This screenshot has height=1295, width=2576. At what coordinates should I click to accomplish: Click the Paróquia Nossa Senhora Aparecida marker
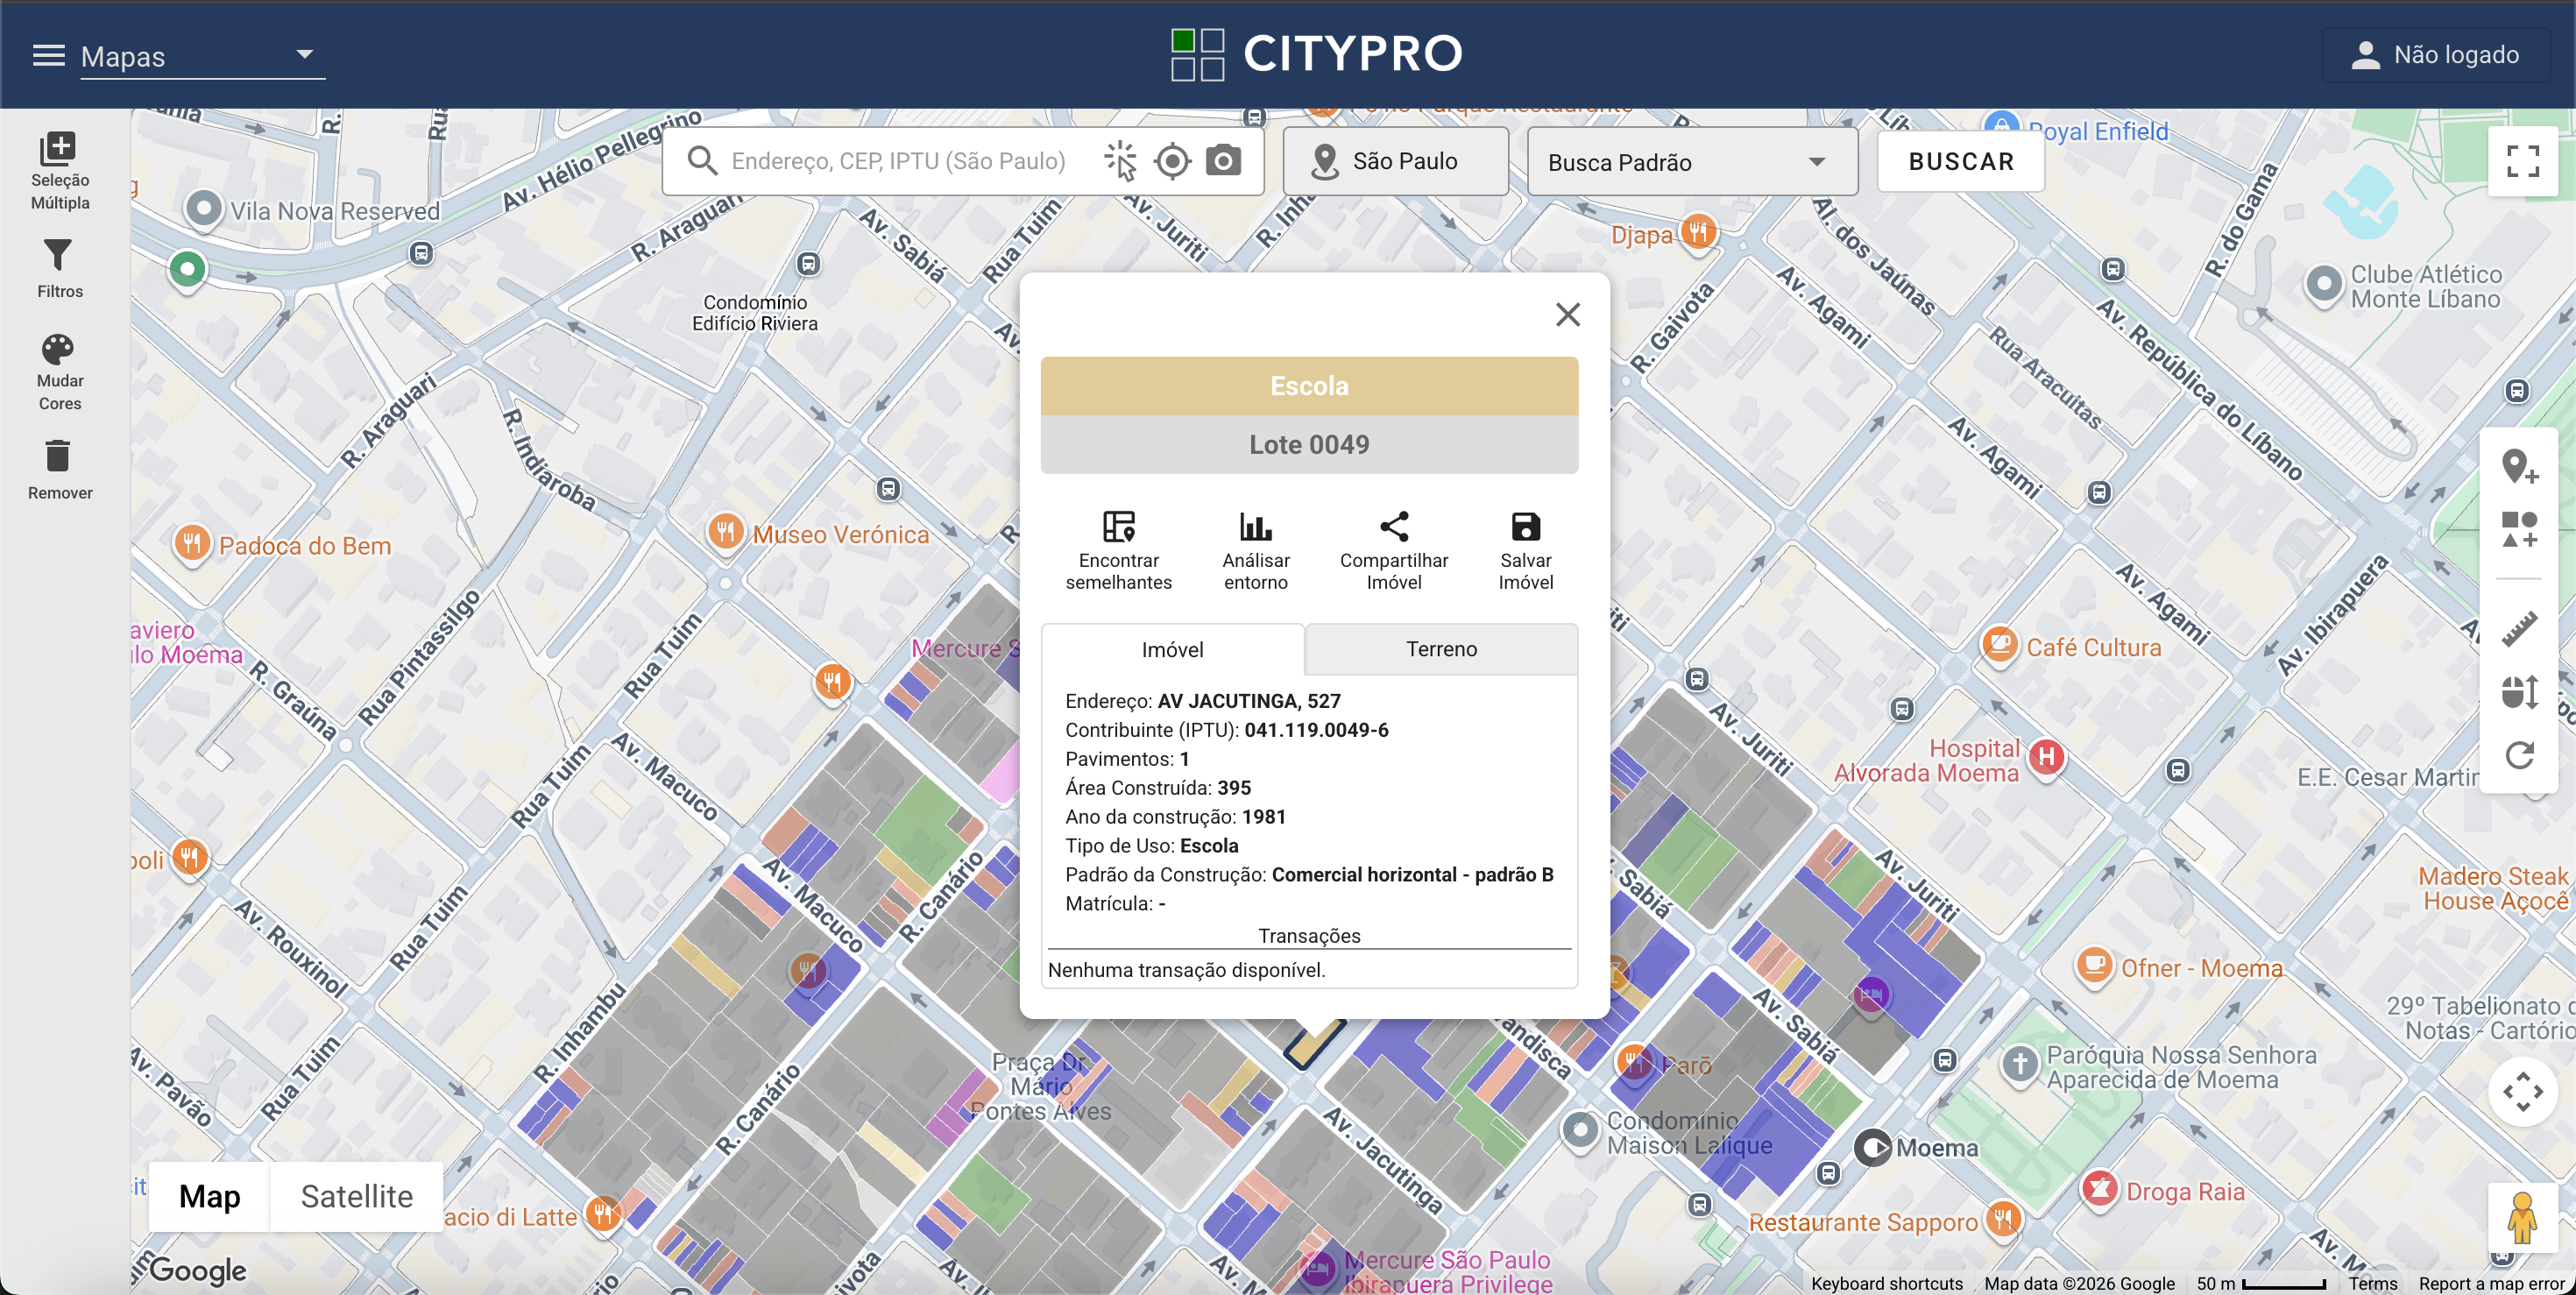click(2020, 1063)
